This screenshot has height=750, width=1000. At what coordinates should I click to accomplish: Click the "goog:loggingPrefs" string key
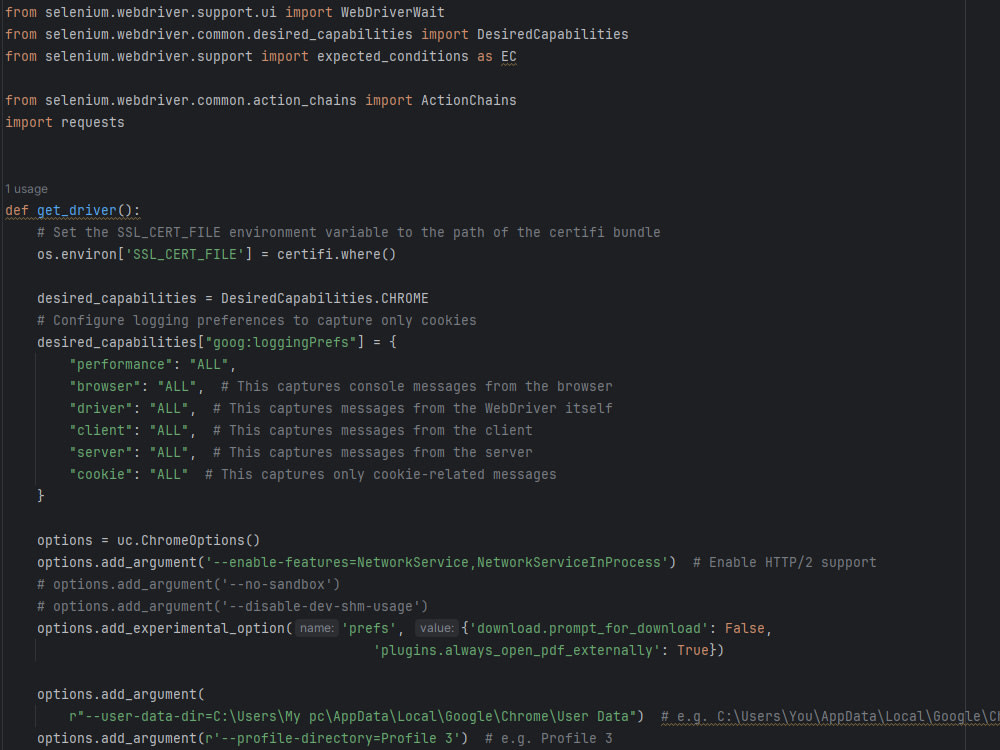click(281, 342)
